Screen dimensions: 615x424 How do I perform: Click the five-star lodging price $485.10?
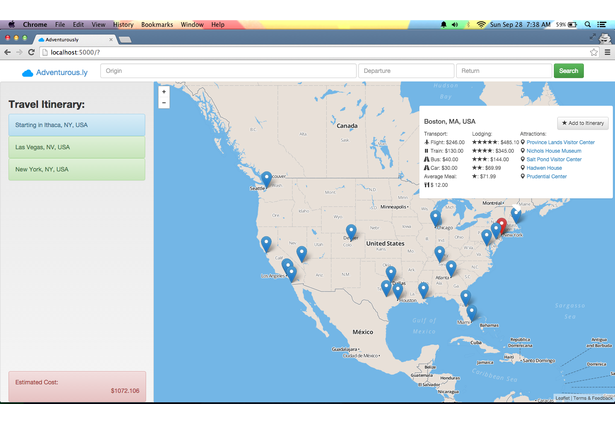coord(495,142)
